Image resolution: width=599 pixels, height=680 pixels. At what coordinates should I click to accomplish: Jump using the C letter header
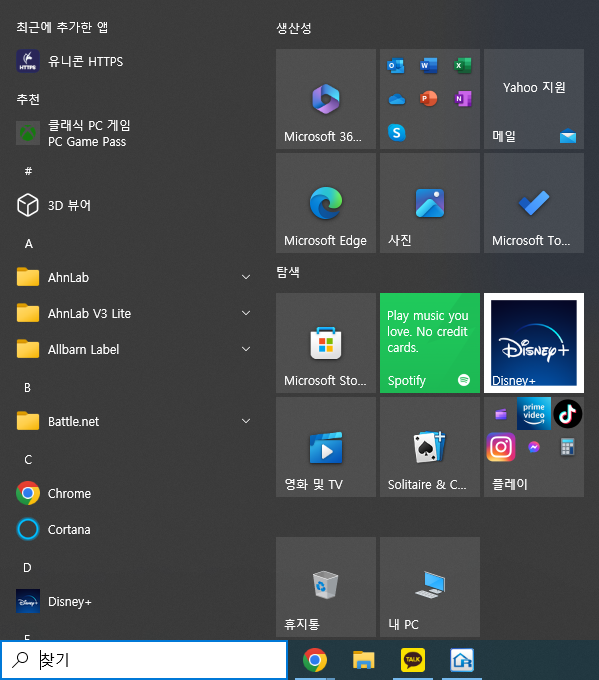coord(28,459)
